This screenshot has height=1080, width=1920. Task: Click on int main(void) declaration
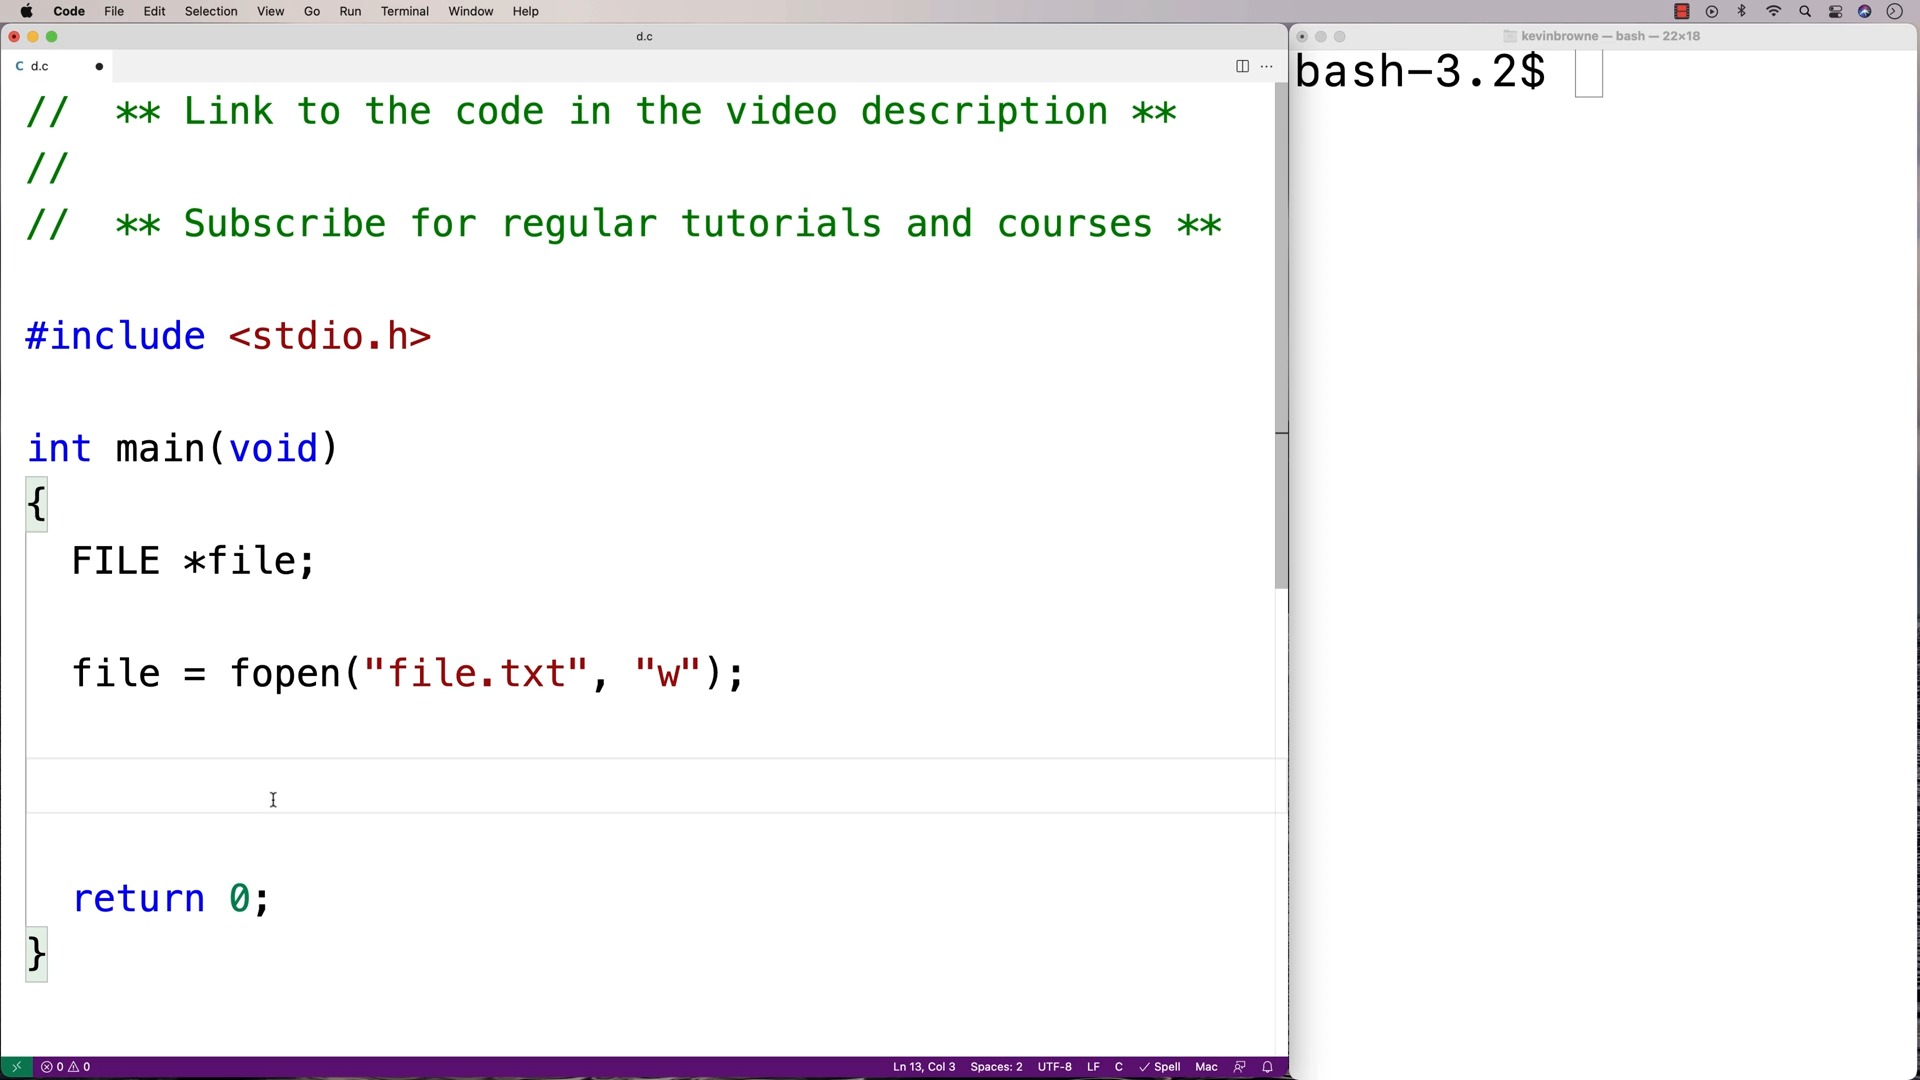(x=183, y=449)
